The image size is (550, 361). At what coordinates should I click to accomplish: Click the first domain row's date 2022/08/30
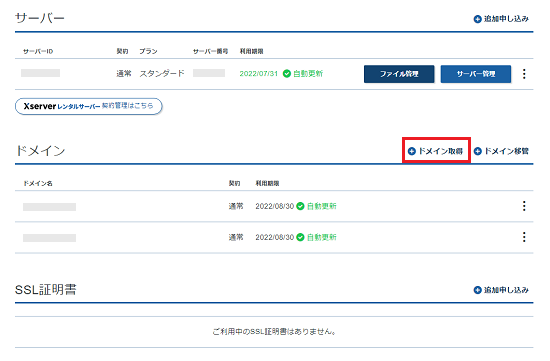(274, 206)
